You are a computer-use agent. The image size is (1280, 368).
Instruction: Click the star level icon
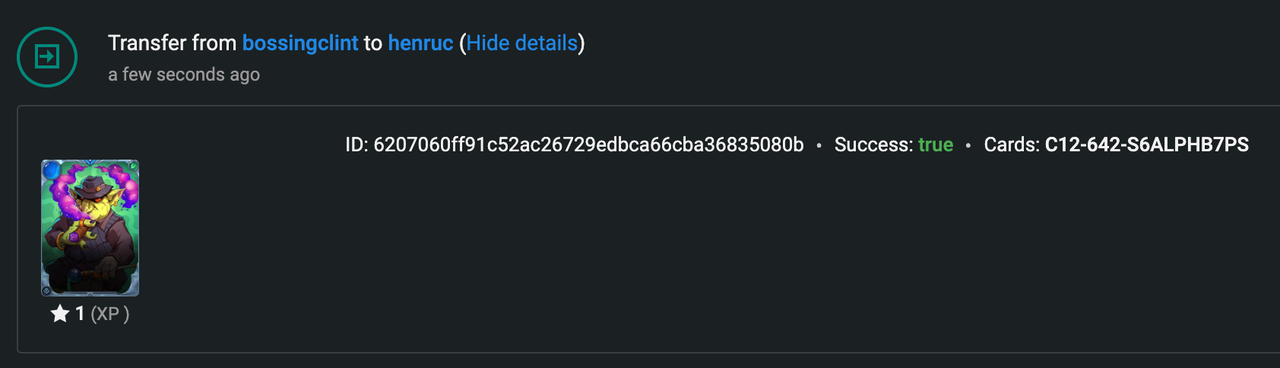point(60,314)
